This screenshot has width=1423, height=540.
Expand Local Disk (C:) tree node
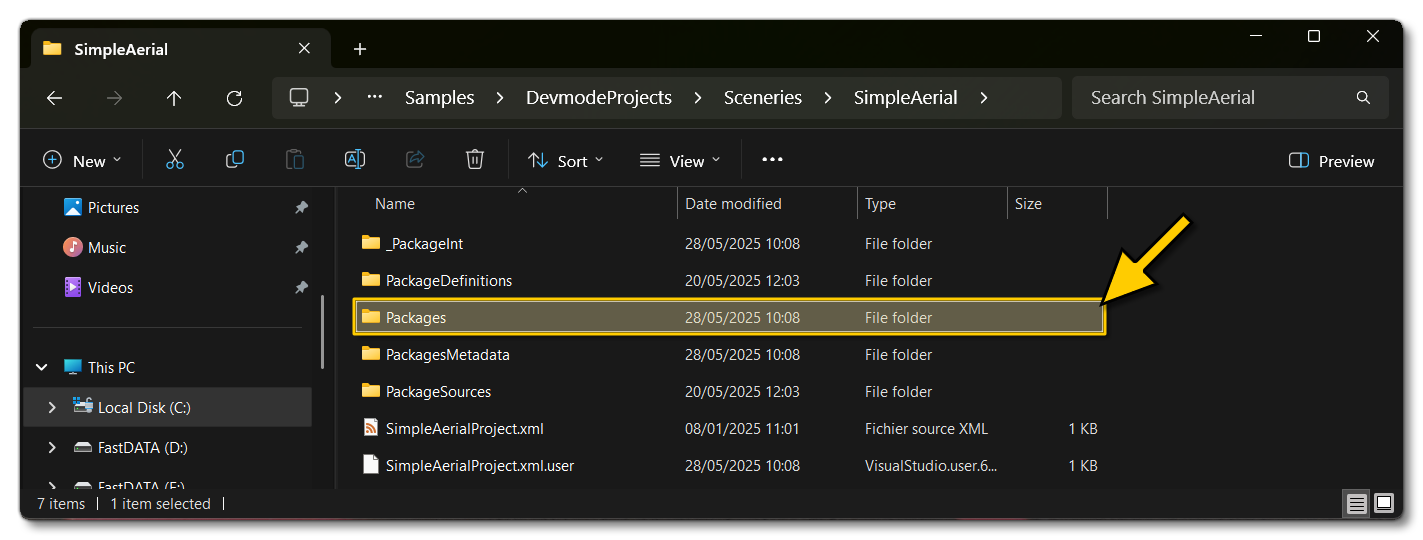click(x=52, y=408)
